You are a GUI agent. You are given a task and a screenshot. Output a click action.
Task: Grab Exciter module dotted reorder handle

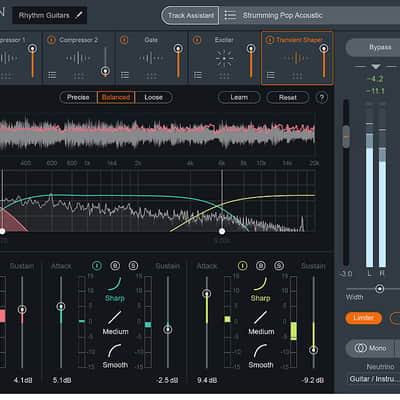(224, 76)
